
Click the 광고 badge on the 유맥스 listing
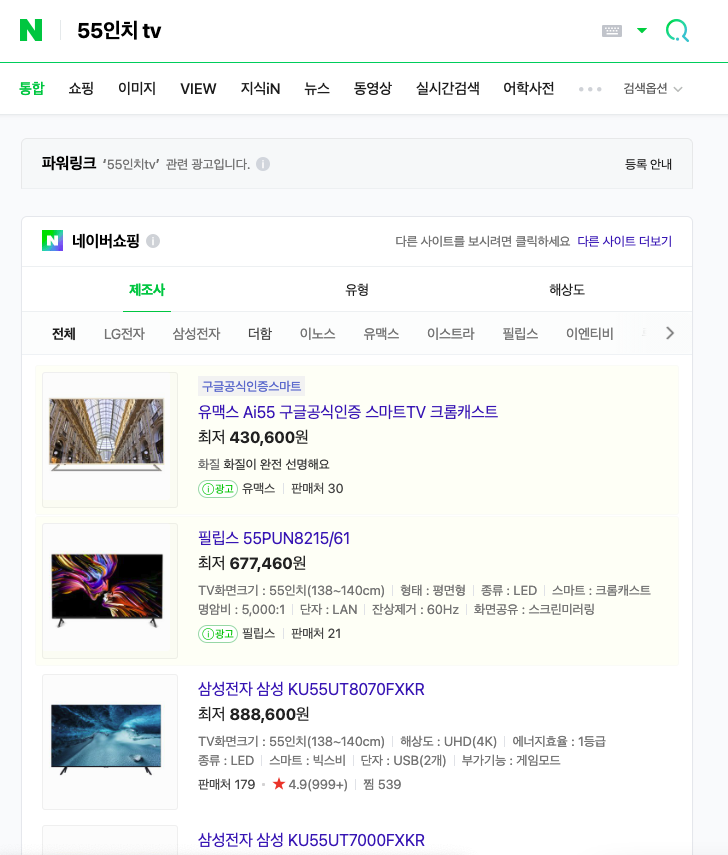pos(218,489)
